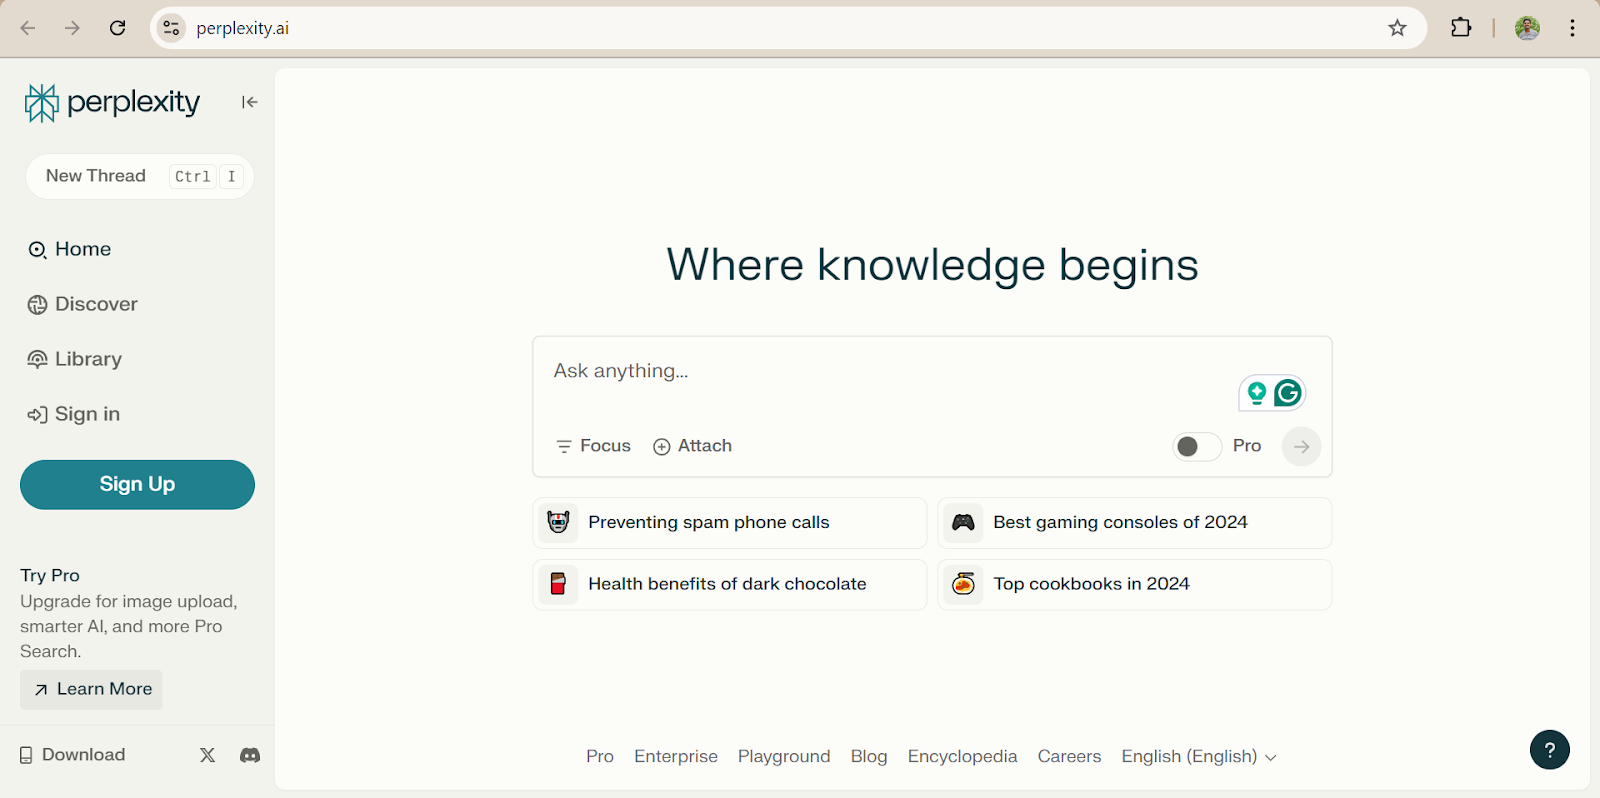Open the Library section
This screenshot has width=1600, height=798.
[75, 359]
